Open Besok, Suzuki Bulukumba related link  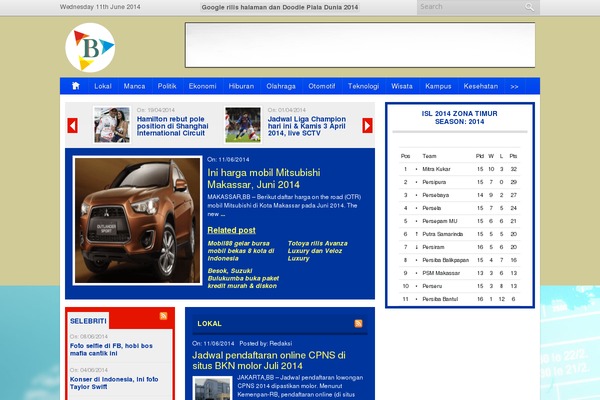[x=243, y=278]
